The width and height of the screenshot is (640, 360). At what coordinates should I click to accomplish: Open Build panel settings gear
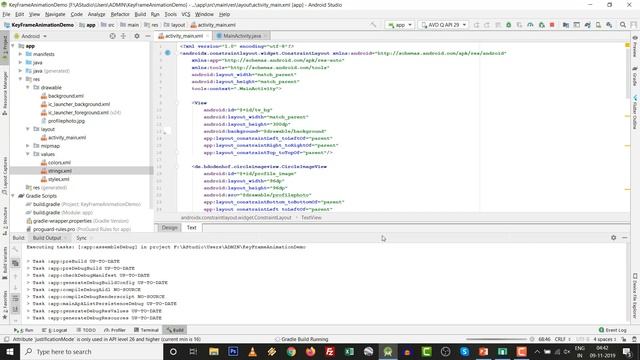tap(613, 238)
